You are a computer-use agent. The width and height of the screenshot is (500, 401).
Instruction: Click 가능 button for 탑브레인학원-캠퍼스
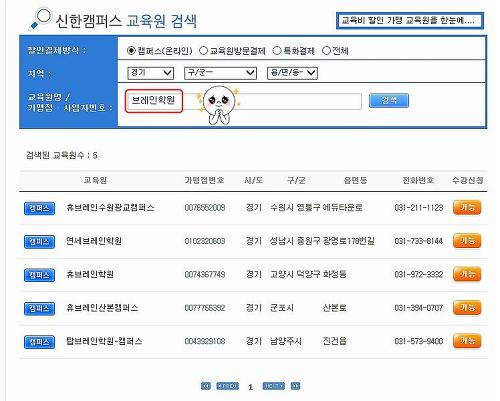(x=467, y=341)
